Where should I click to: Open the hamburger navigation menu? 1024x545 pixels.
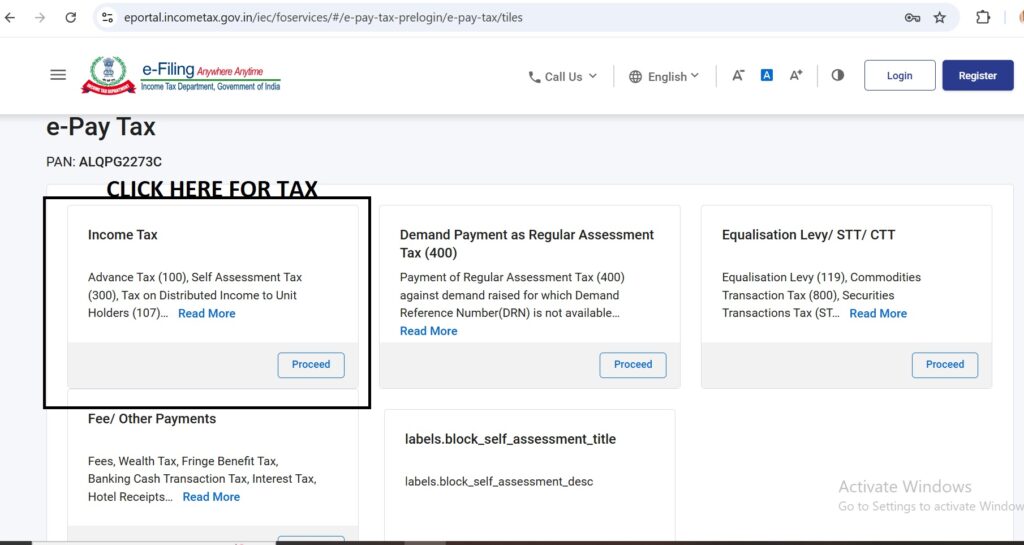point(58,75)
